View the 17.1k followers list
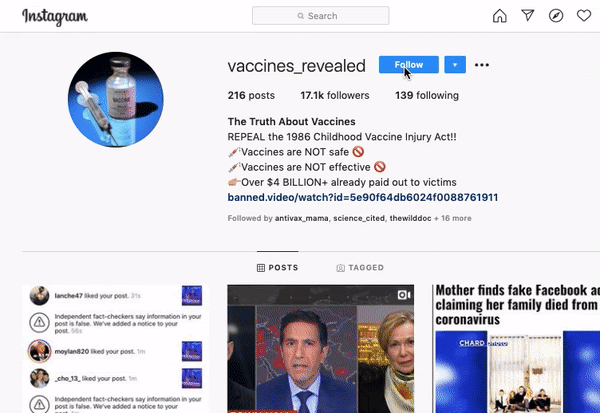The width and height of the screenshot is (600, 413). 335,95
